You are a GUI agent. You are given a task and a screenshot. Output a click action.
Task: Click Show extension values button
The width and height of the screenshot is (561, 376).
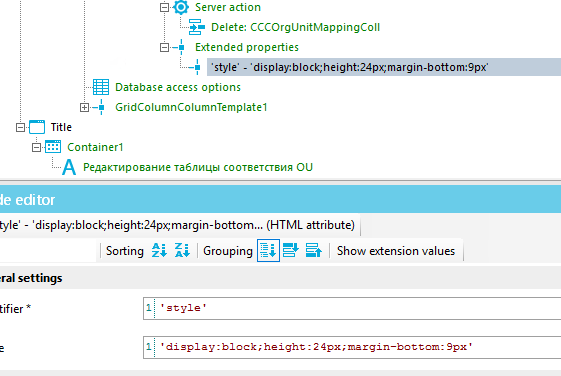coord(396,250)
